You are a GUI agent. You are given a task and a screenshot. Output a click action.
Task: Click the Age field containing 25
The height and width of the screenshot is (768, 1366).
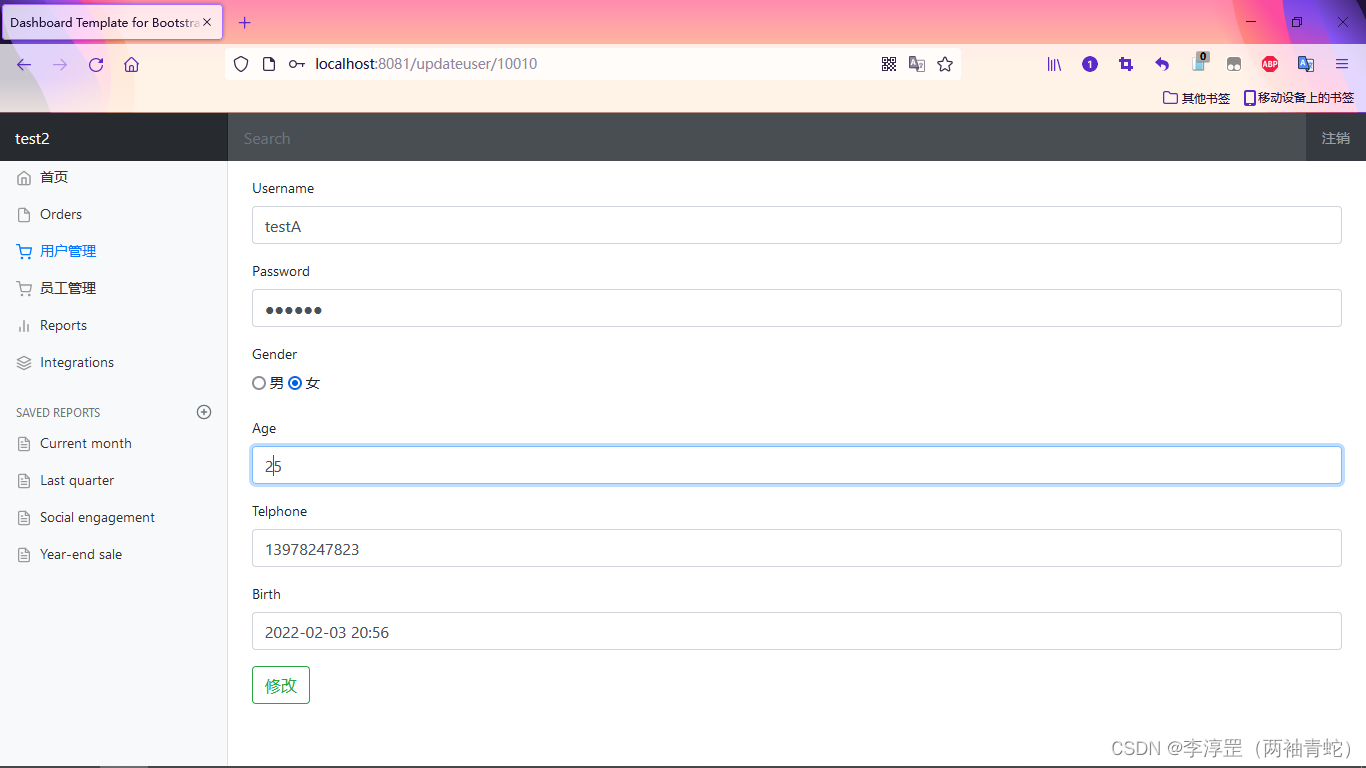pos(797,465)
